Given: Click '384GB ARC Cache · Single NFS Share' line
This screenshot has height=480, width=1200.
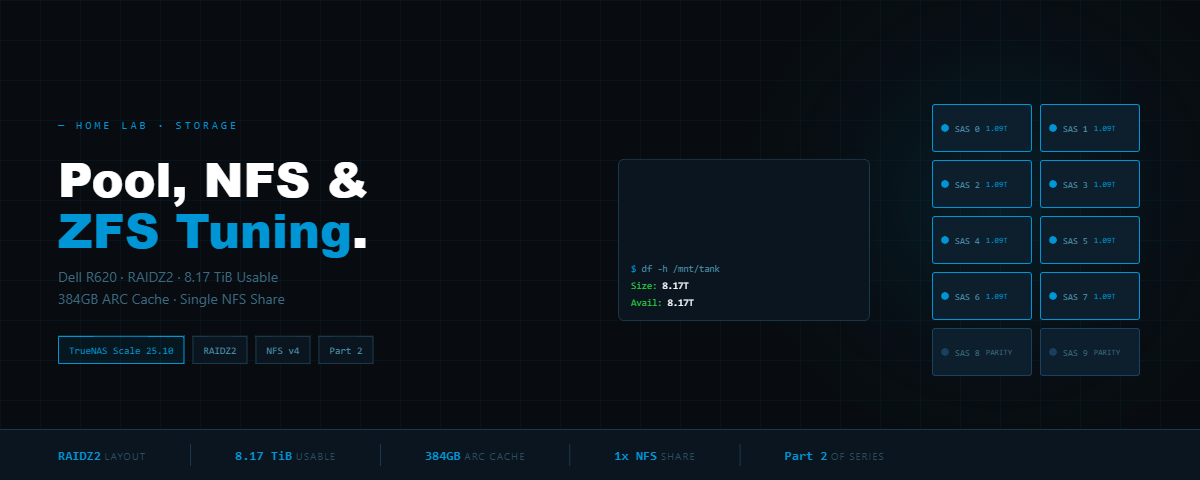Looking at the screenshot, I should [x=171, y=299].
